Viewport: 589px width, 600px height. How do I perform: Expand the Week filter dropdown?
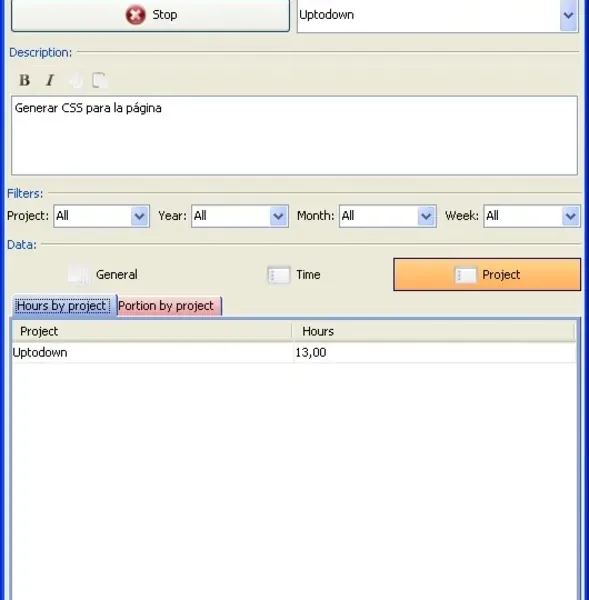pyautogui.click(x=570, y=216)
